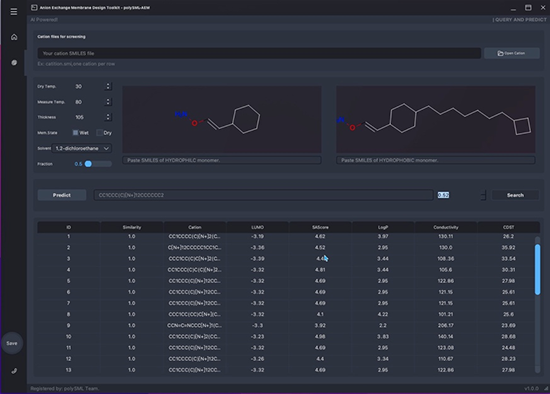
Task: Open the Solvent 1,2-dichloroethane dropdown
Action: pos(82,148)
